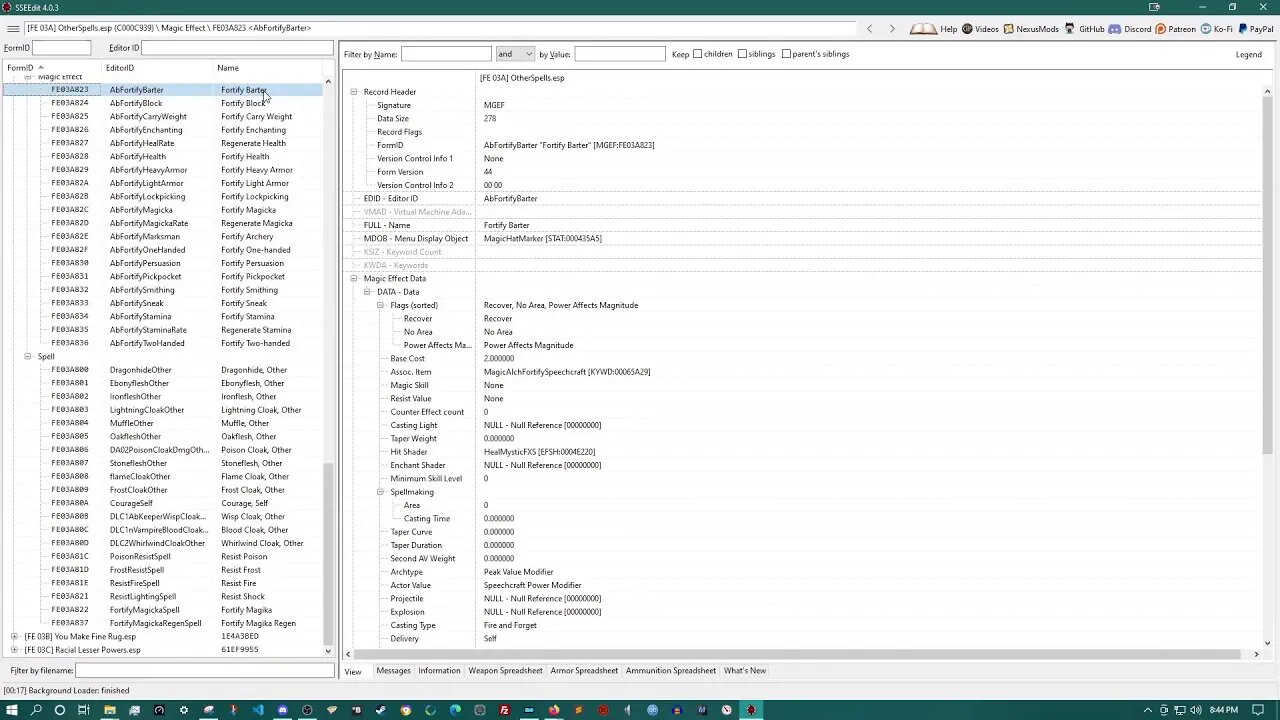
Task: Open Cortana from the taskbar
Action: (60, 710)
